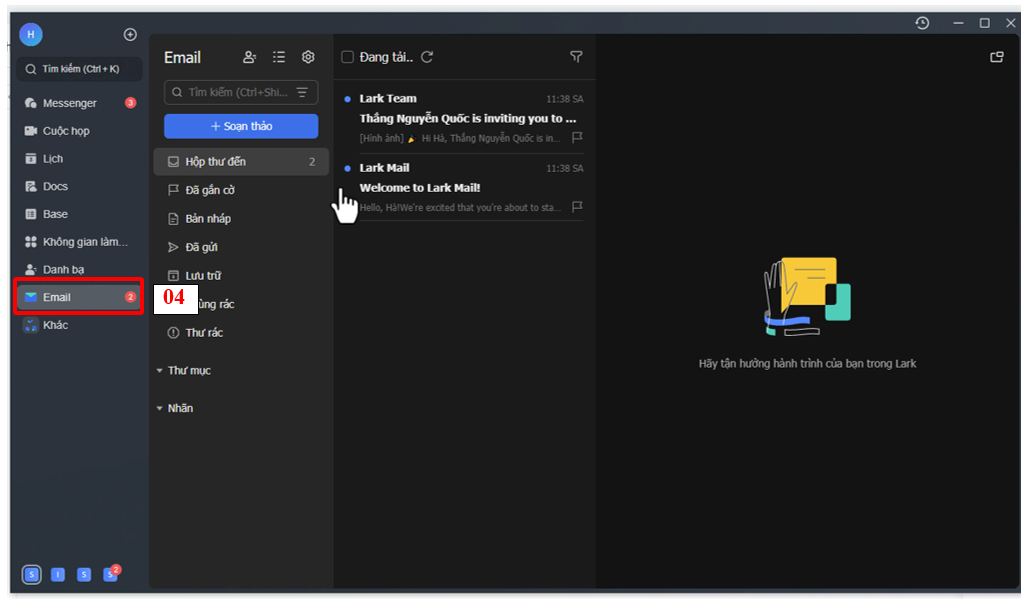Open the history clock icon in title bar
The width and height of the screenshot is (1031, 604).
[x=923, y=23]
